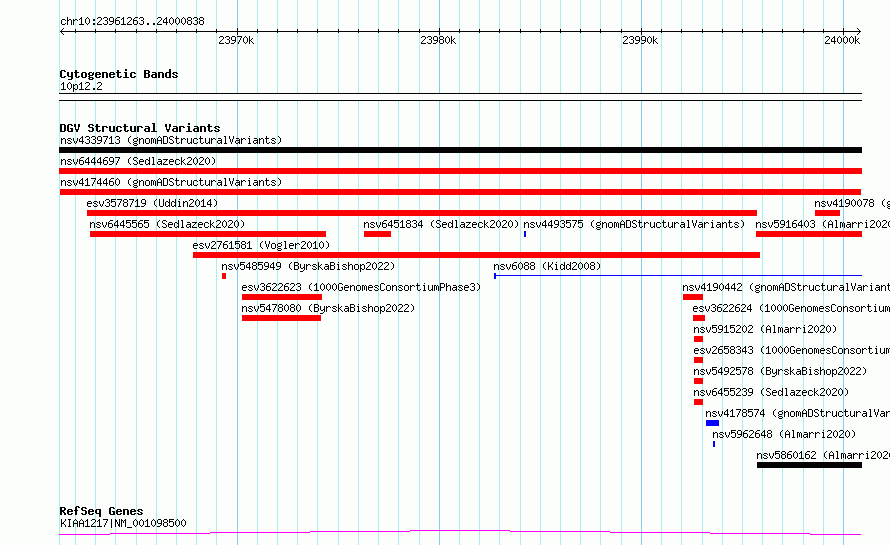The width and height of the screenshot is (890, 545).
Task: Open the esv3578719 (Uddin2014) variant label
Action: [152, 203]
